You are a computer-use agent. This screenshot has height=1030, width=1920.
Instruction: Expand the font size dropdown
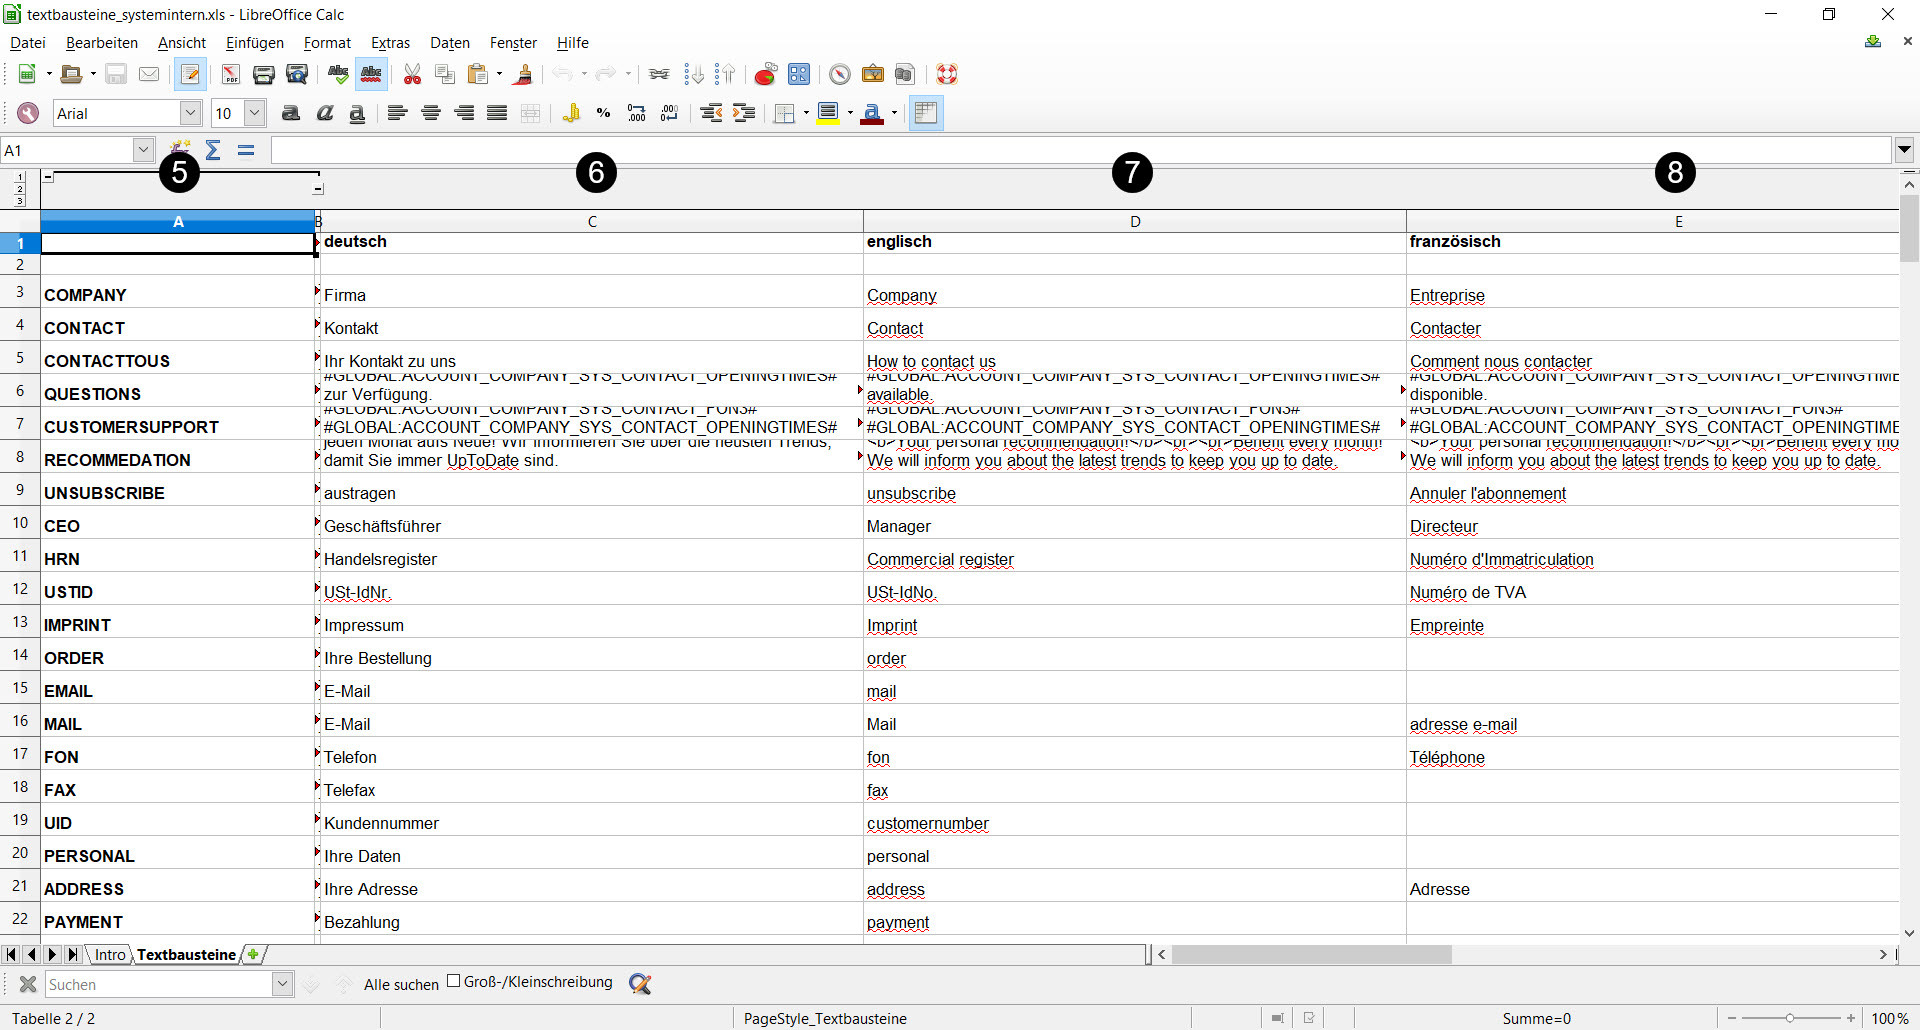click(x=255, y=113)
